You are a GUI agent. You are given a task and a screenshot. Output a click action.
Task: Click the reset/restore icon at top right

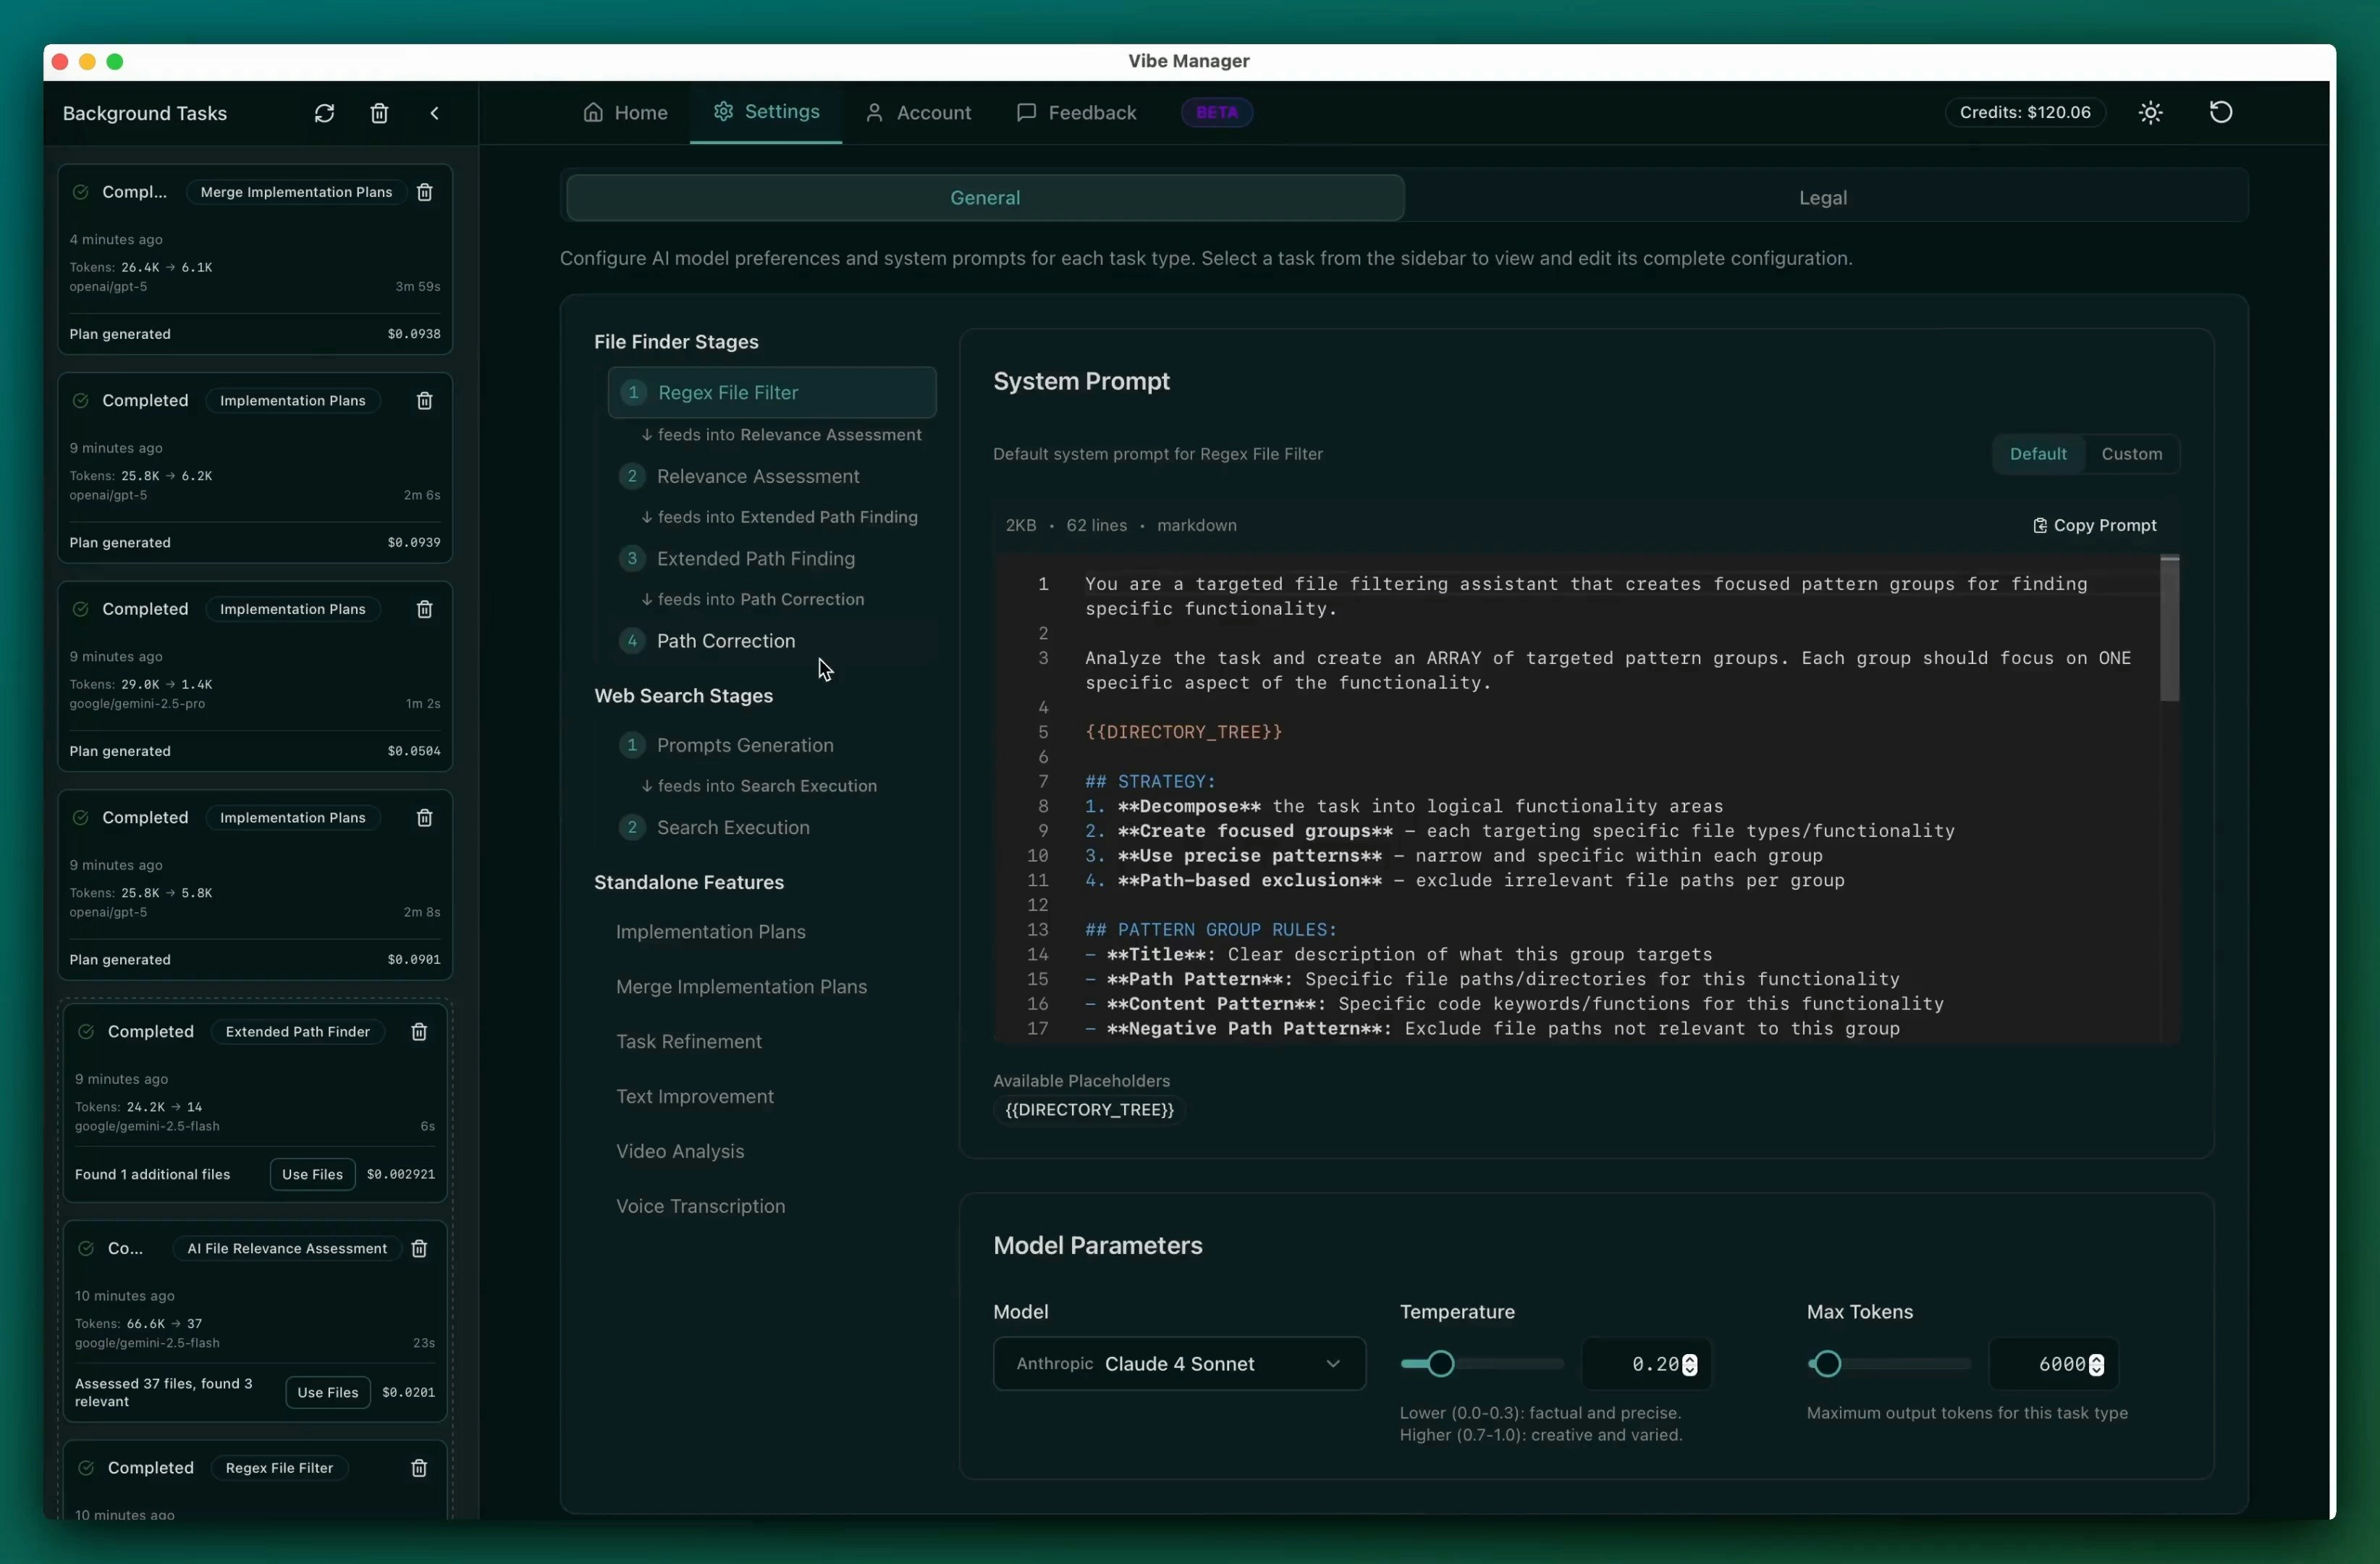2221,112
